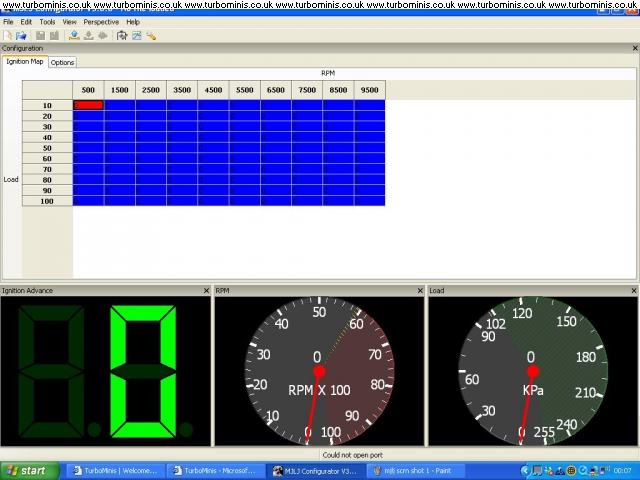The image size is (640, 480).
Task: Close the Ignition Advance panel
Action: (206, 291)
